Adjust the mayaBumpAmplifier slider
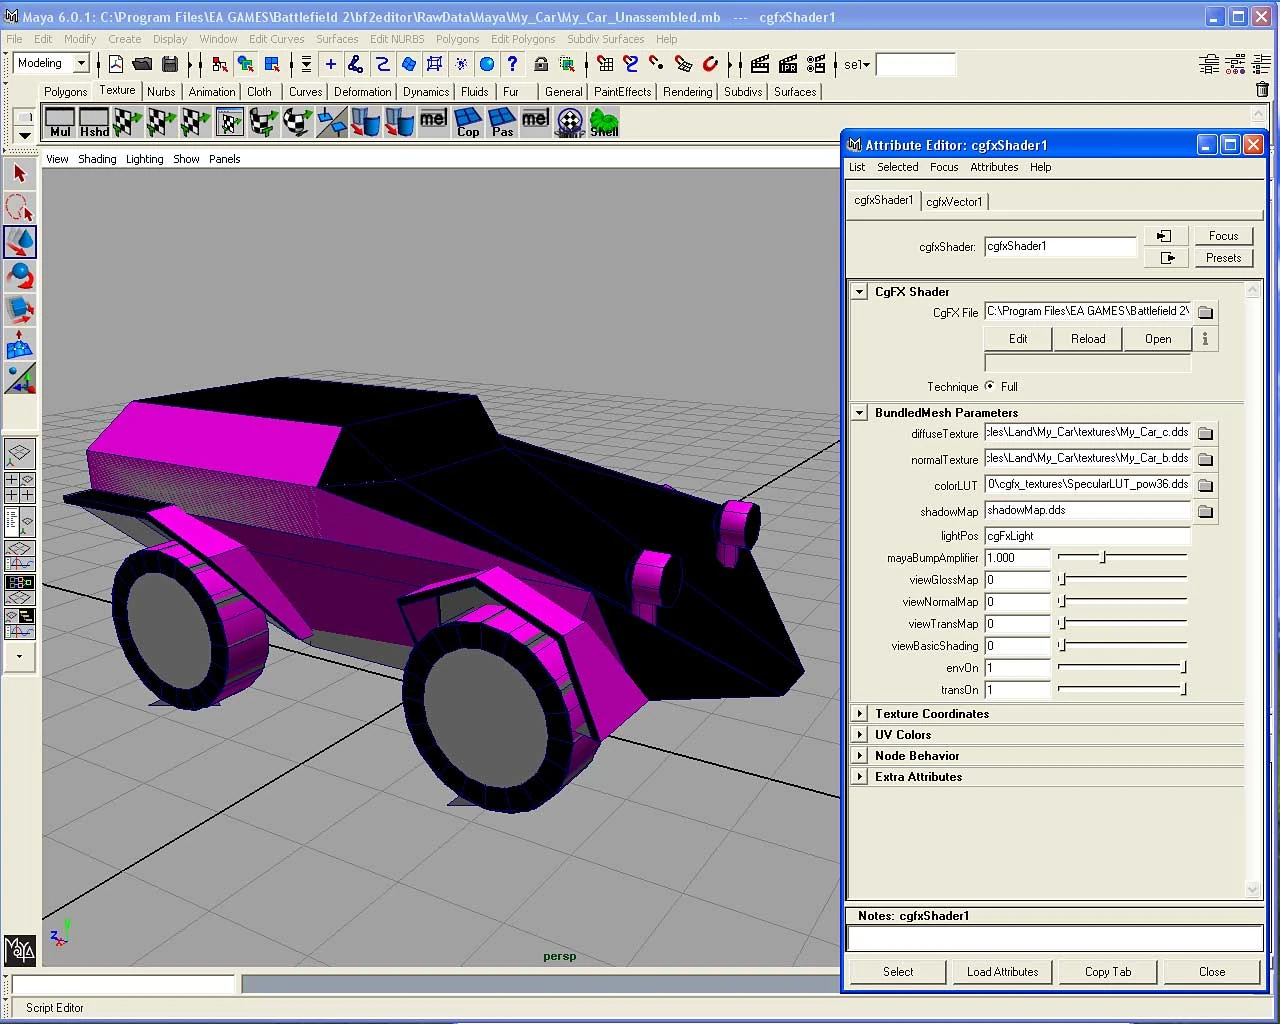This screenshot has width=1280, height=1024. 1103,557
